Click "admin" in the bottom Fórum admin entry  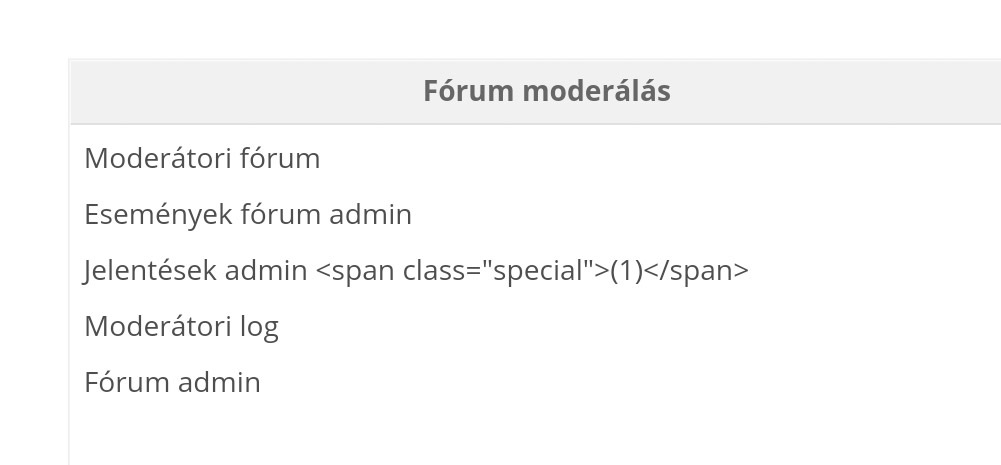[219, 383]
